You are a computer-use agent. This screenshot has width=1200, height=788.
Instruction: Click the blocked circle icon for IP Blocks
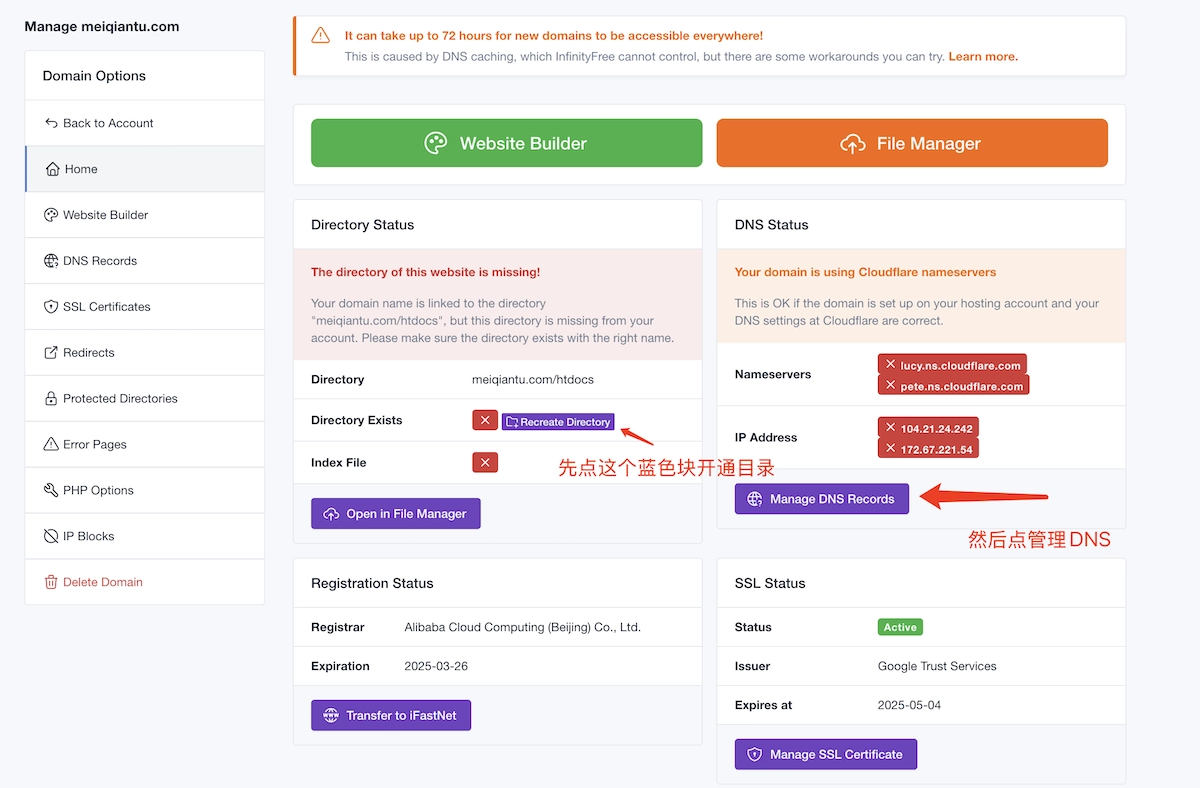[x=51, y=537]
